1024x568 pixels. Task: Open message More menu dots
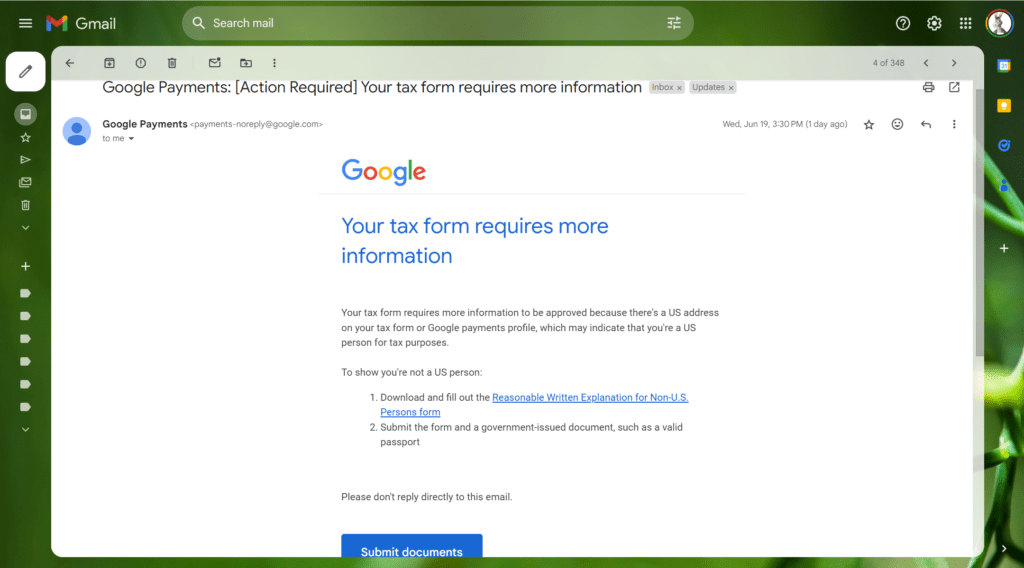click(953, 124)
